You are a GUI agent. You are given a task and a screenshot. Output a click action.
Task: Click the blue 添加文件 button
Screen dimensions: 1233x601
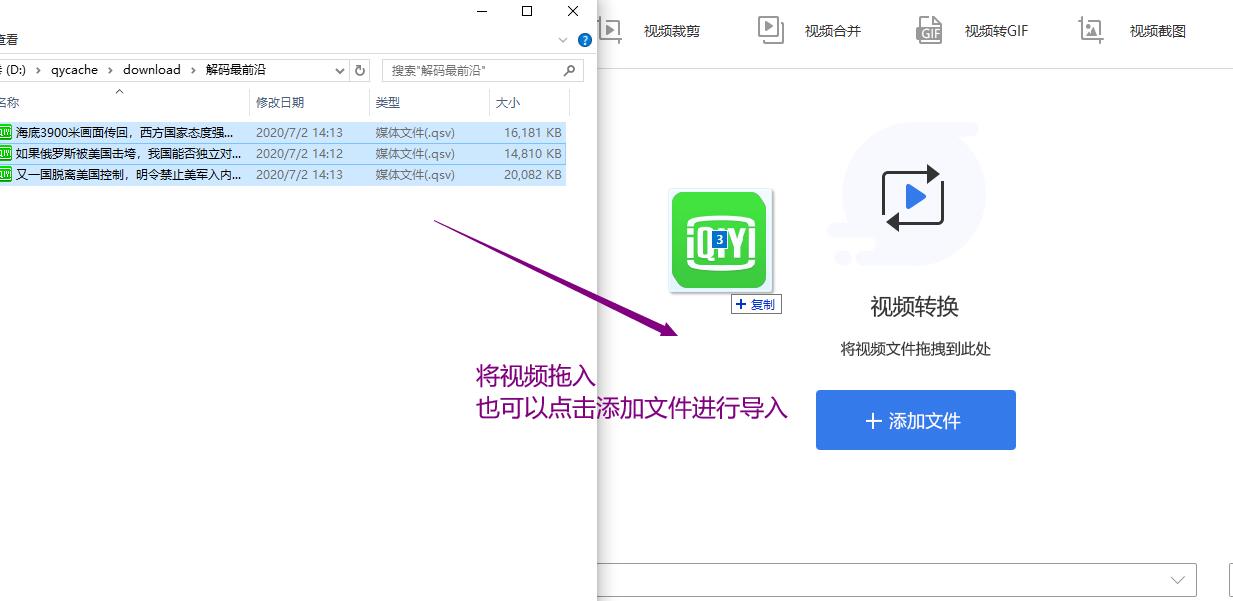point(916,420)
